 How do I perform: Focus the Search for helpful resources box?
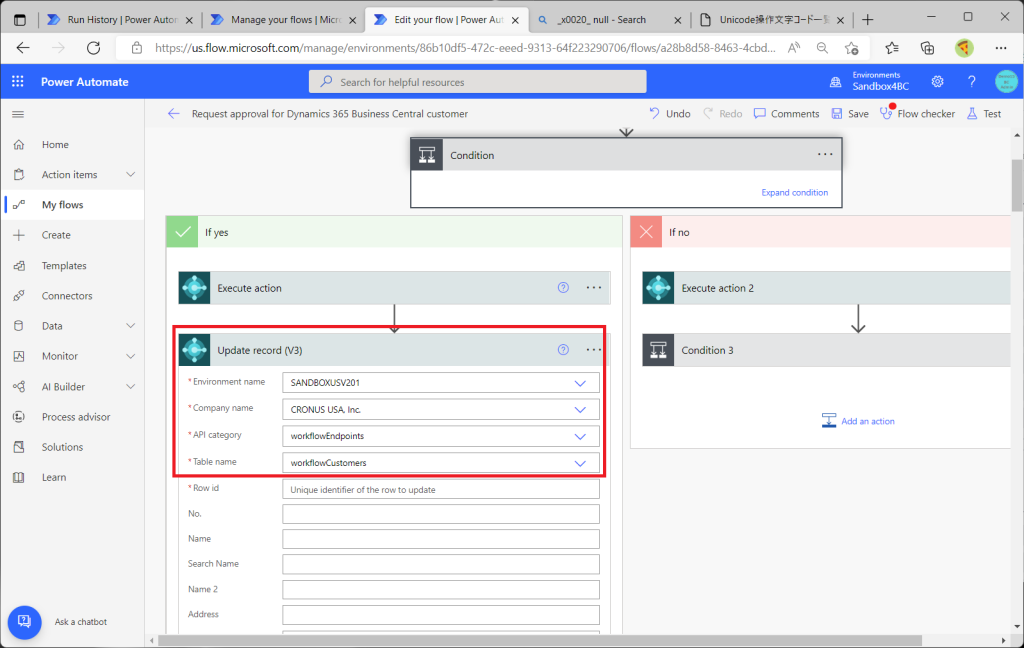coord(477,82)
